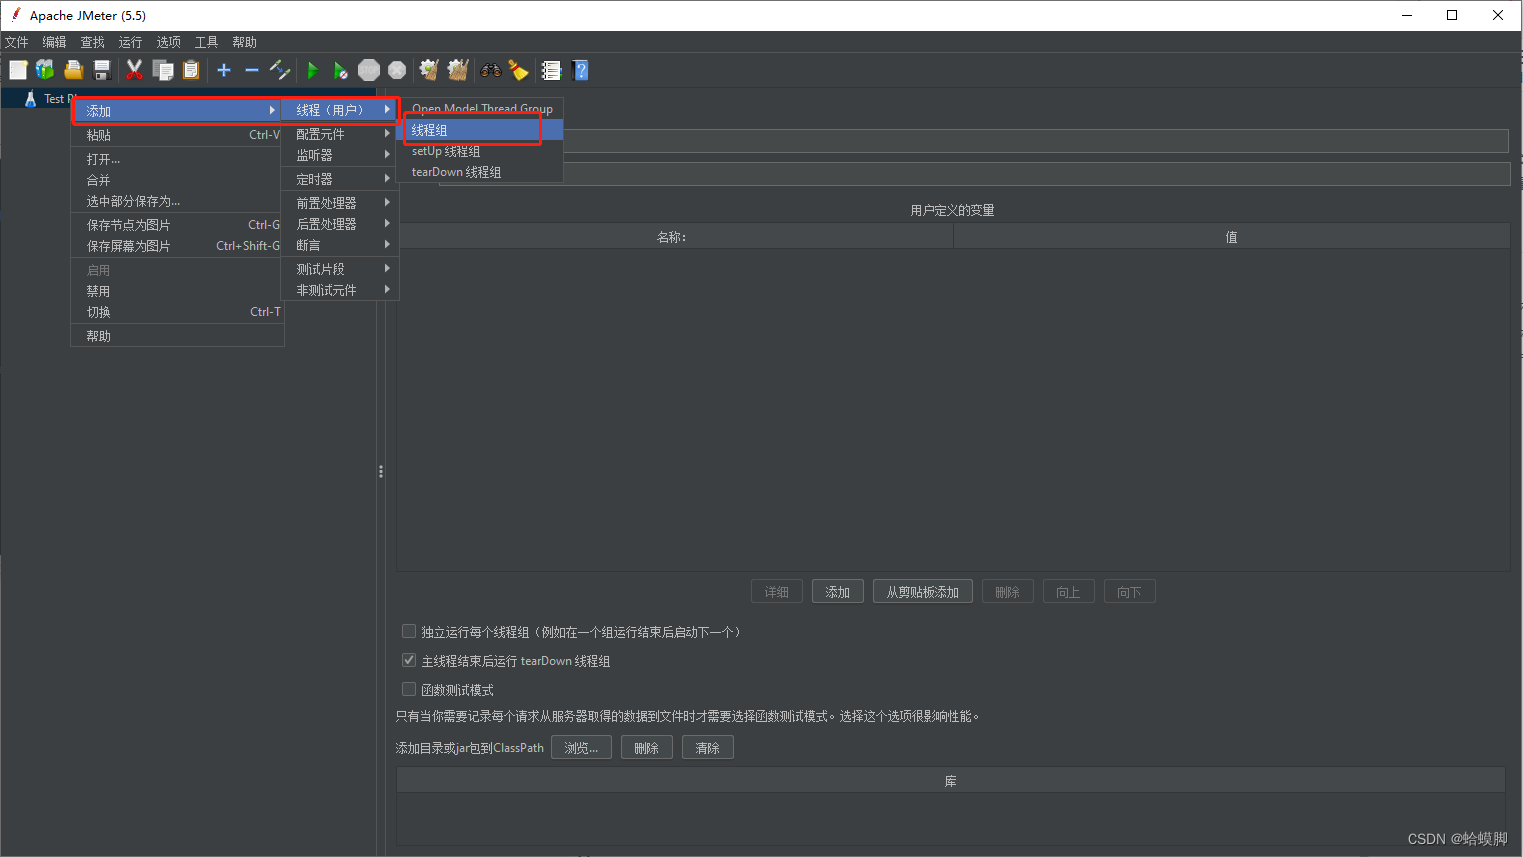This screenshot has height=857, width=1523.
Task: Open the 文件 menu
Action: coord(17,42)
